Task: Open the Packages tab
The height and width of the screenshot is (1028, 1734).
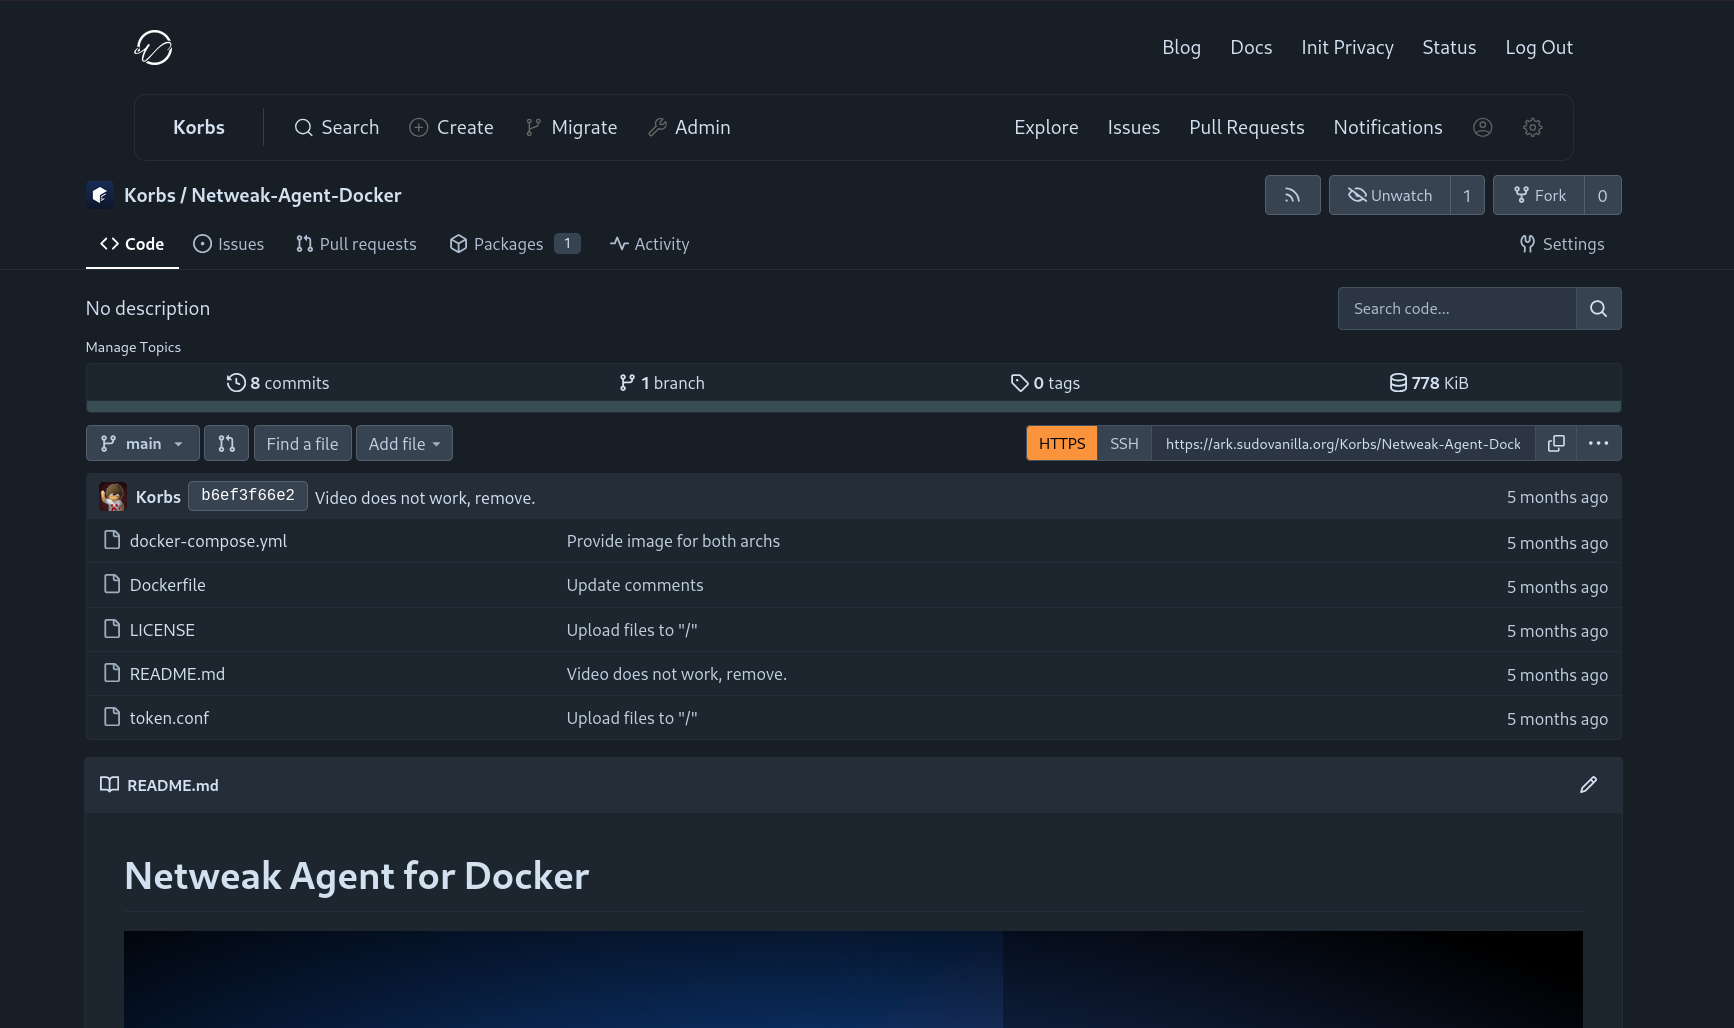Action: point(514,244)
